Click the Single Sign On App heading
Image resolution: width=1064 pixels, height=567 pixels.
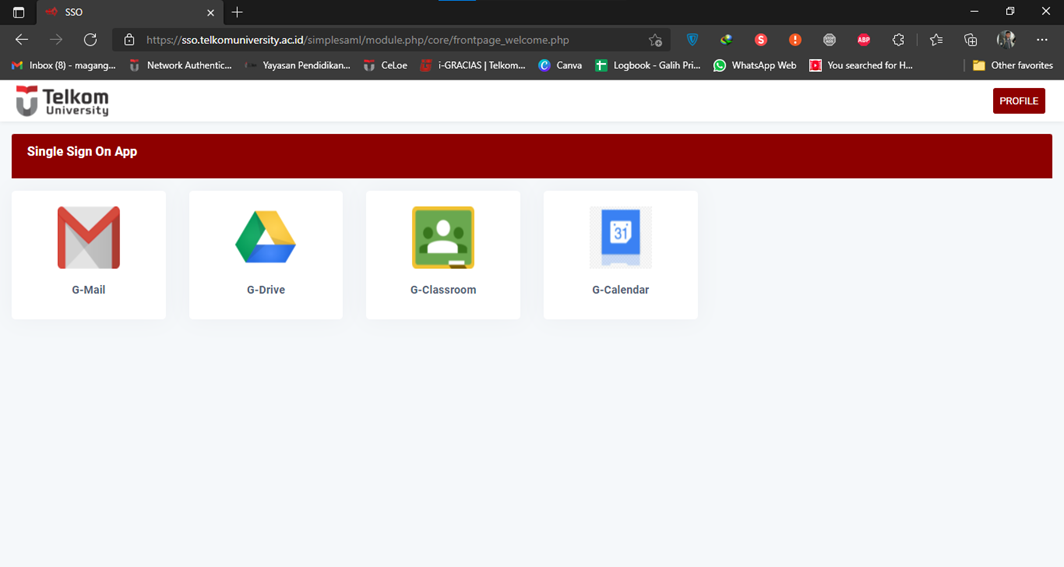(x=82, y=151)
